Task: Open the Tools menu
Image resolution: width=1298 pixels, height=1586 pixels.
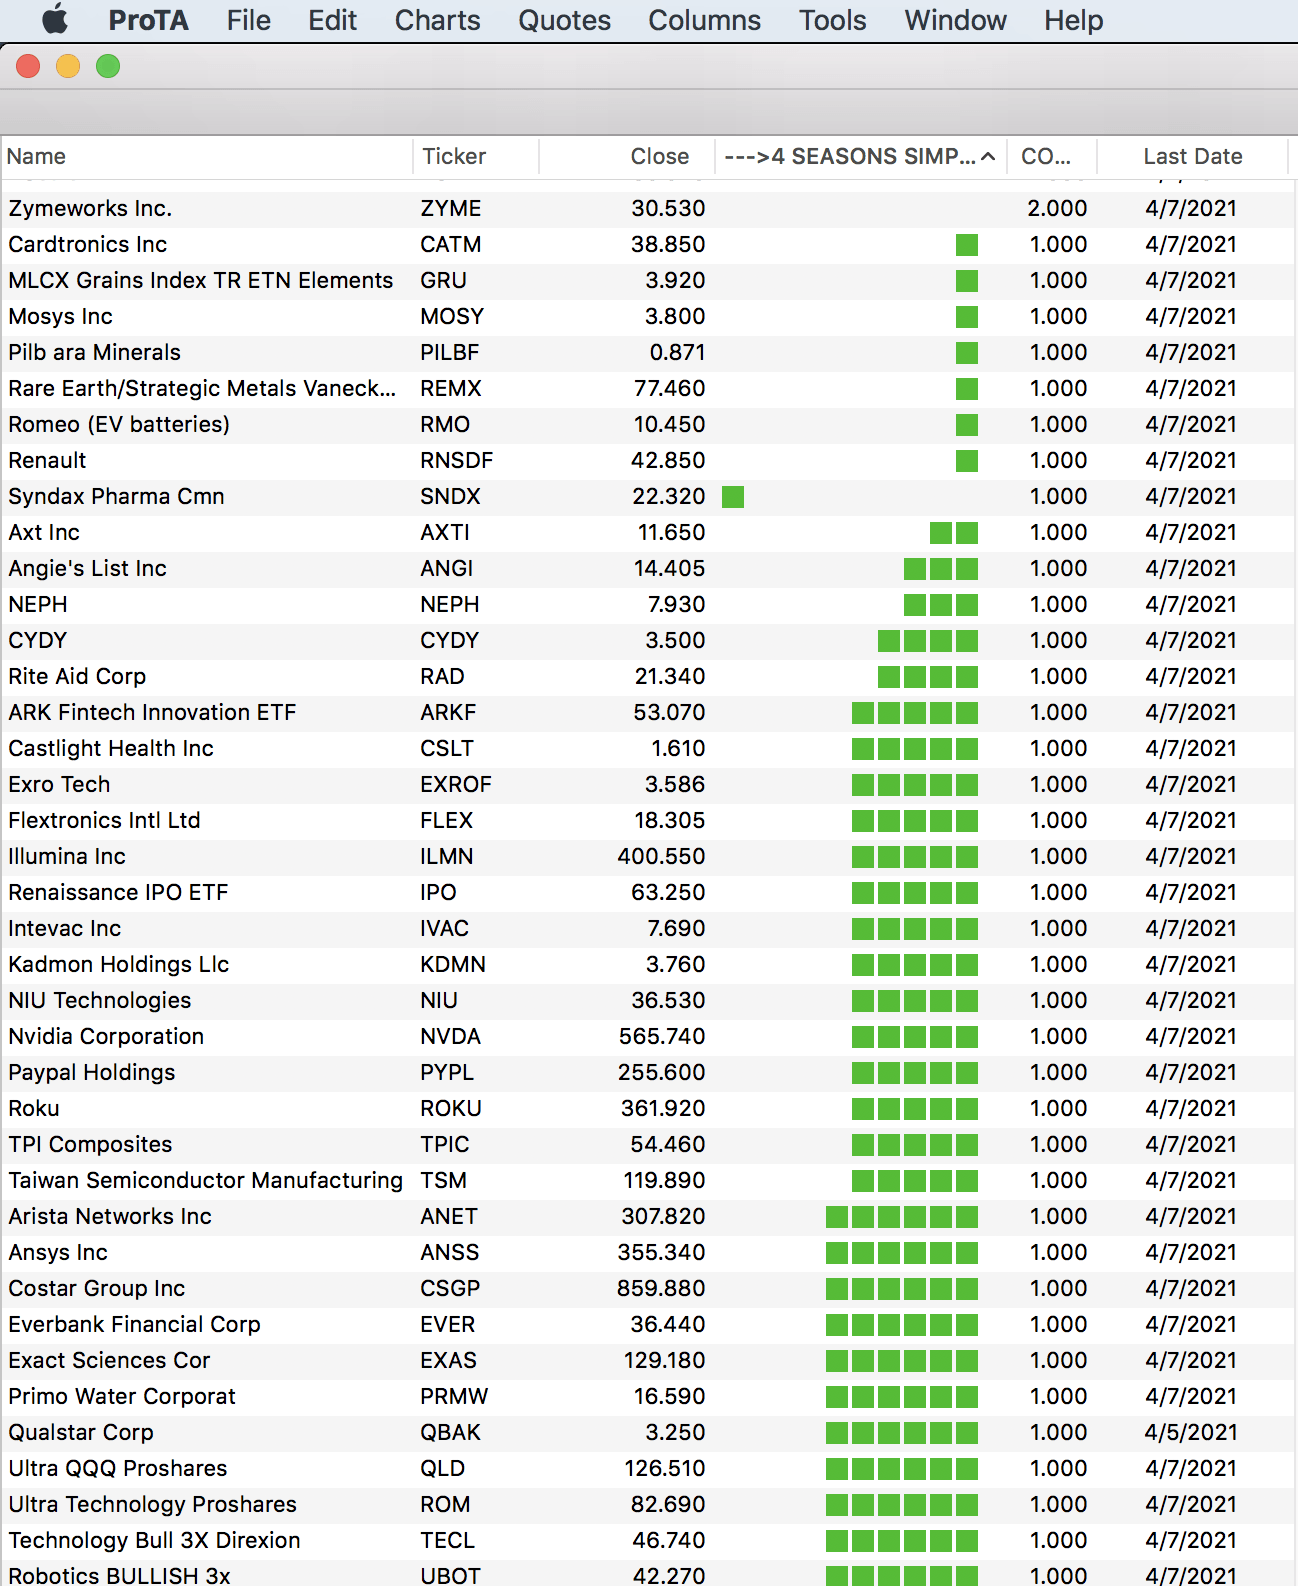Action: [x=832, y=20]
